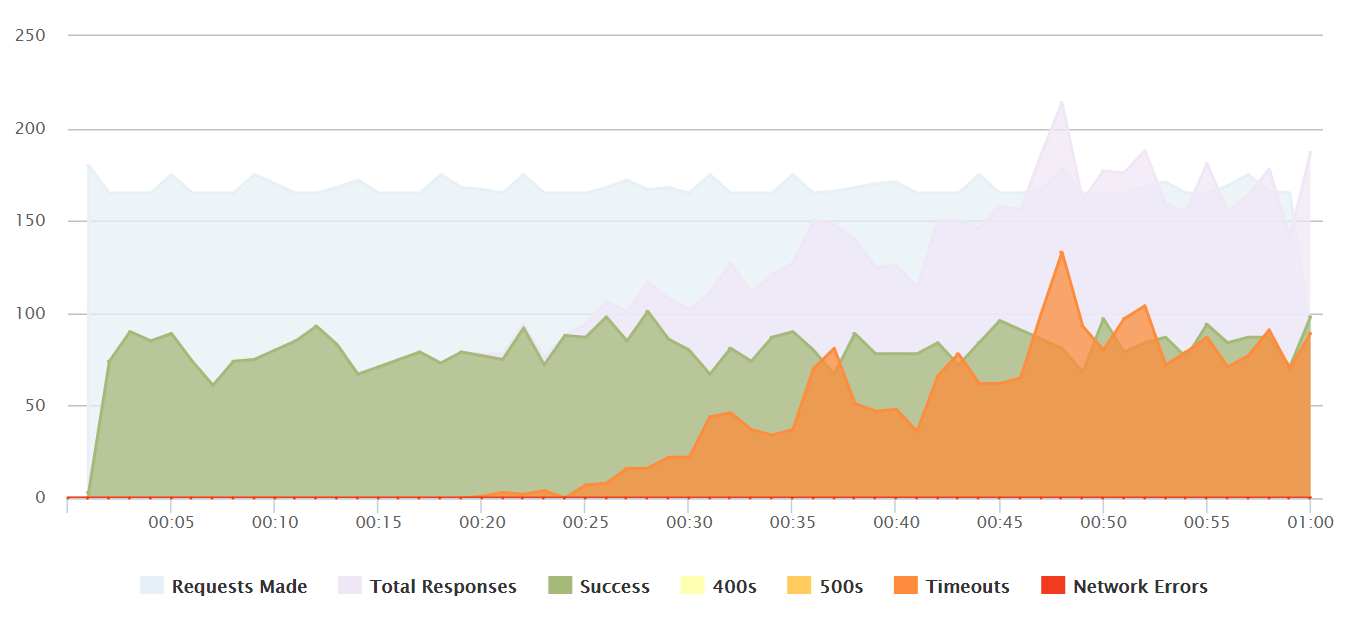Hide the Timeouts series via legend text

tap(967, 587)
